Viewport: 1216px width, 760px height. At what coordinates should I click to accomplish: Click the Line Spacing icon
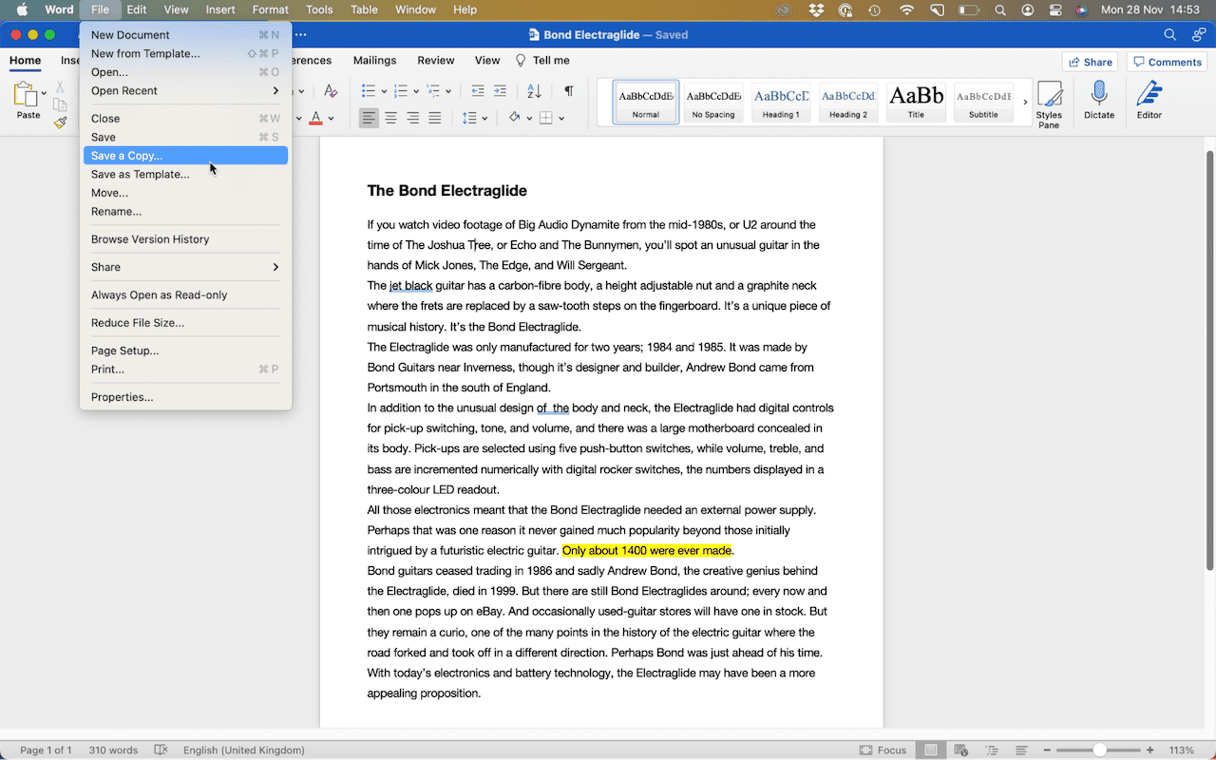(x=469, y=118)
